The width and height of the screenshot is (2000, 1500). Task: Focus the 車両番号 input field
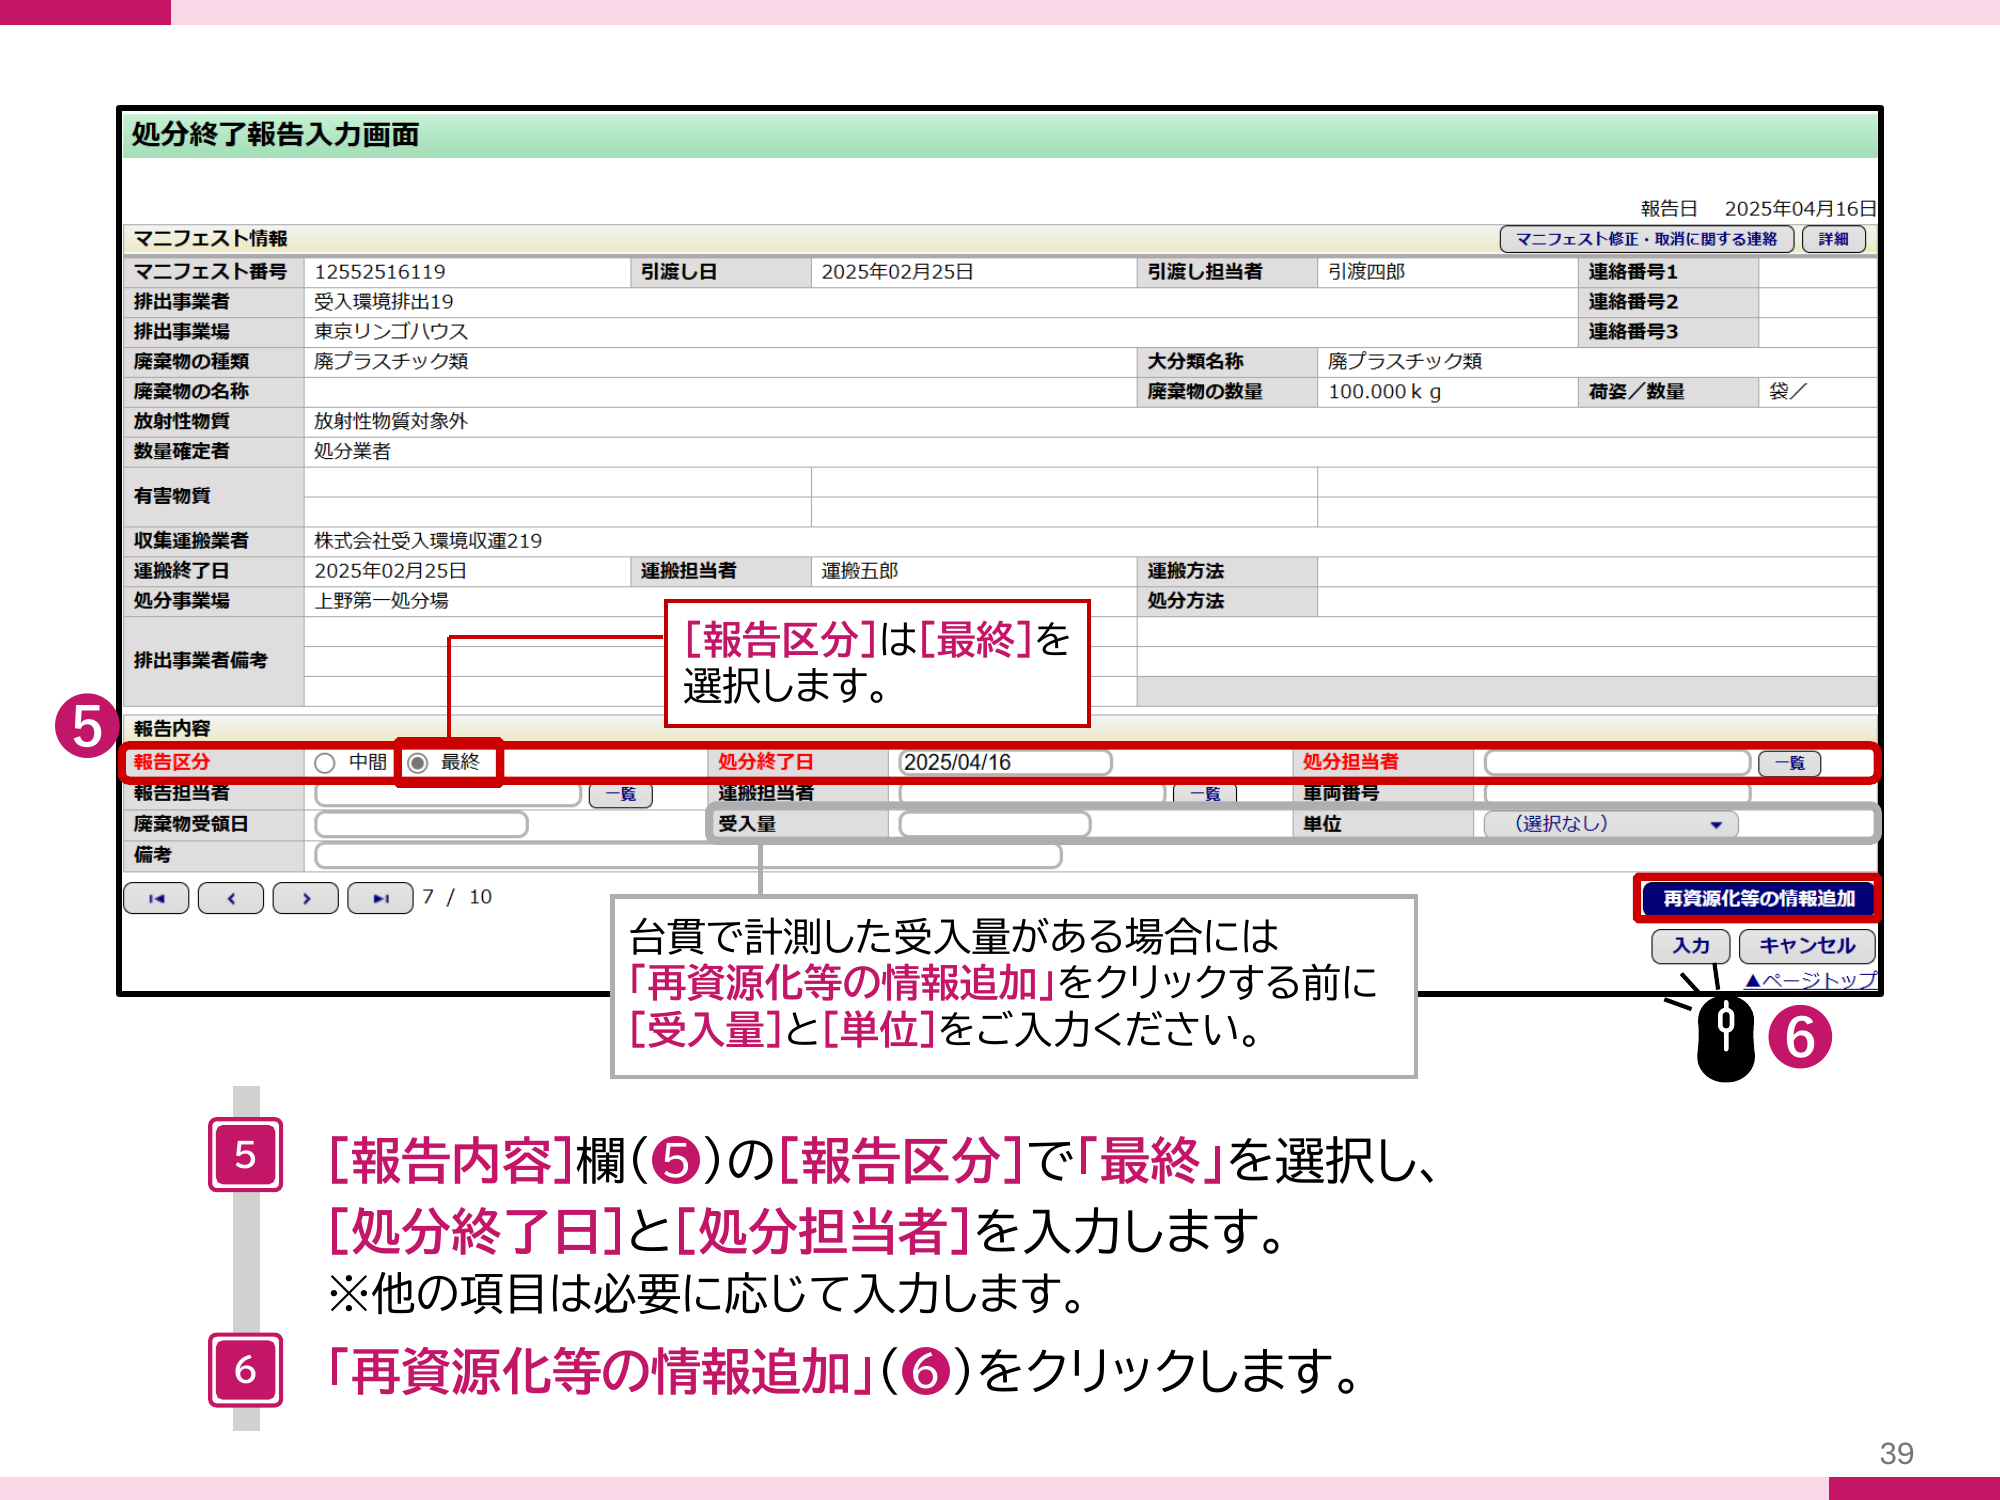point(1617,794)
